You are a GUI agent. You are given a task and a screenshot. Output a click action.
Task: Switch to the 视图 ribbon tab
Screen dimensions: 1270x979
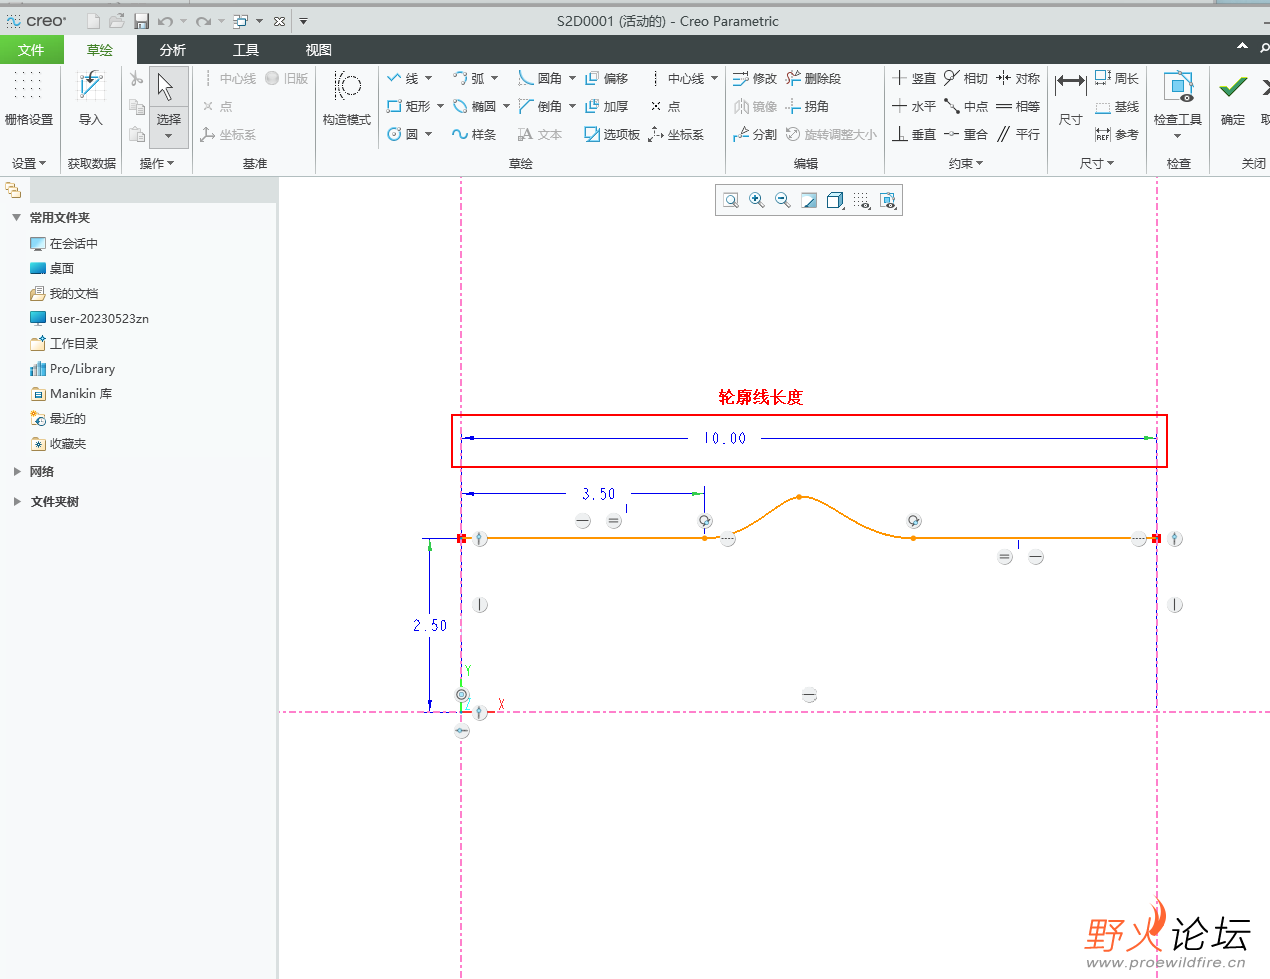point(319,50)
